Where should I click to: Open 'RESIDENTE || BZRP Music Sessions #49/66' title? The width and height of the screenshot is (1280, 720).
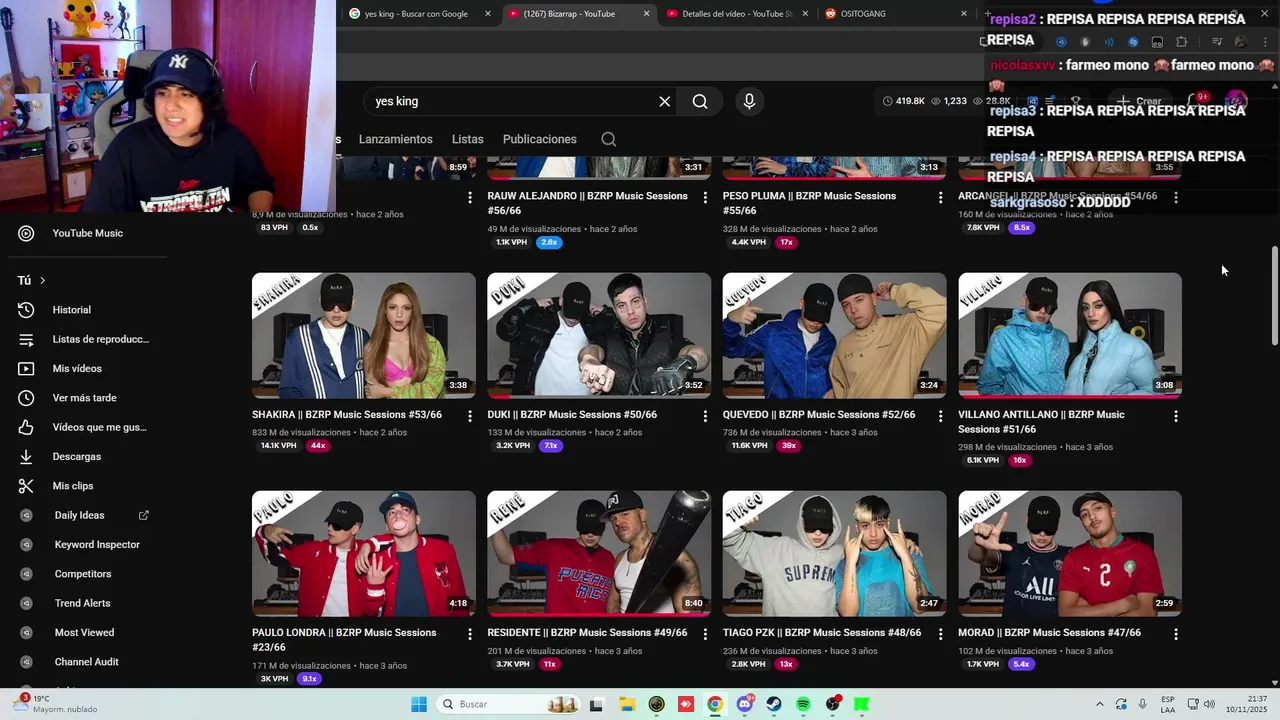click(x=587, y=632)
